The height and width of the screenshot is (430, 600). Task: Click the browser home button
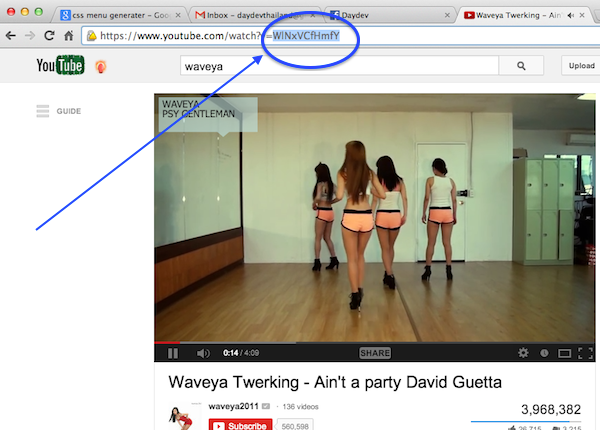pyautogui.click(x=68, y=36)
